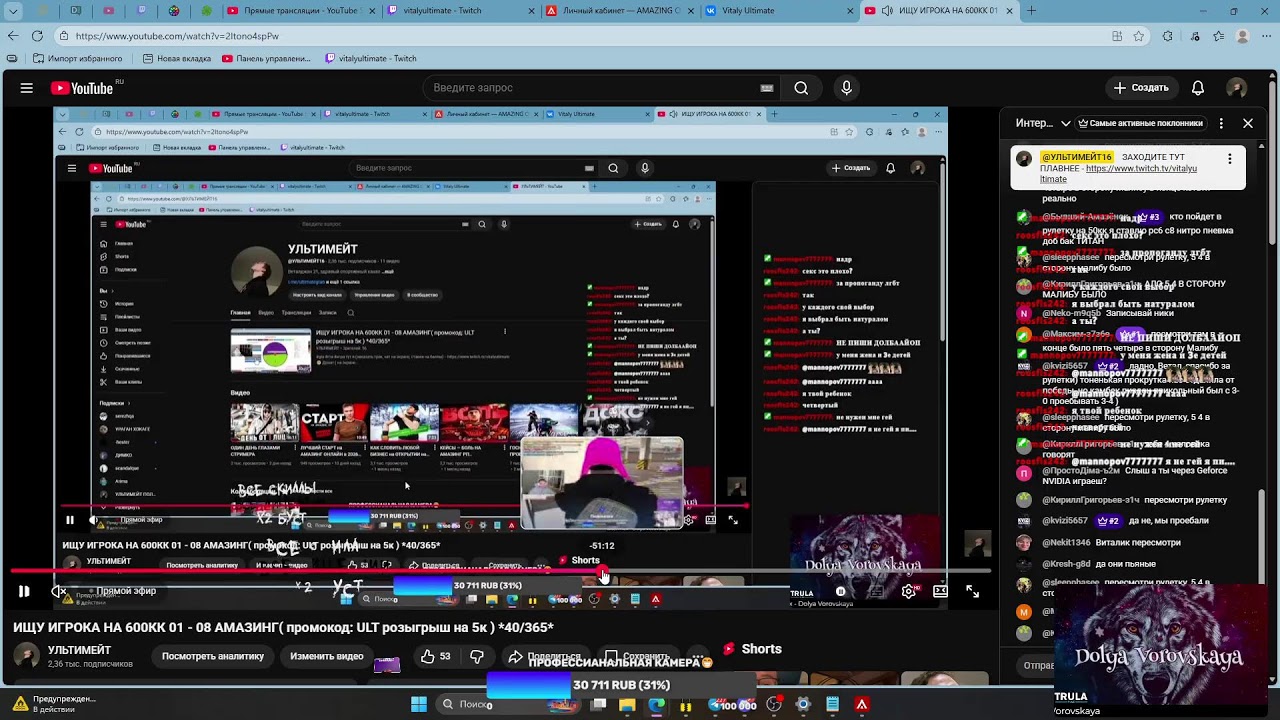1280x720 pixels.
Task: Open more actions under the video
Action: click(697, 656)
